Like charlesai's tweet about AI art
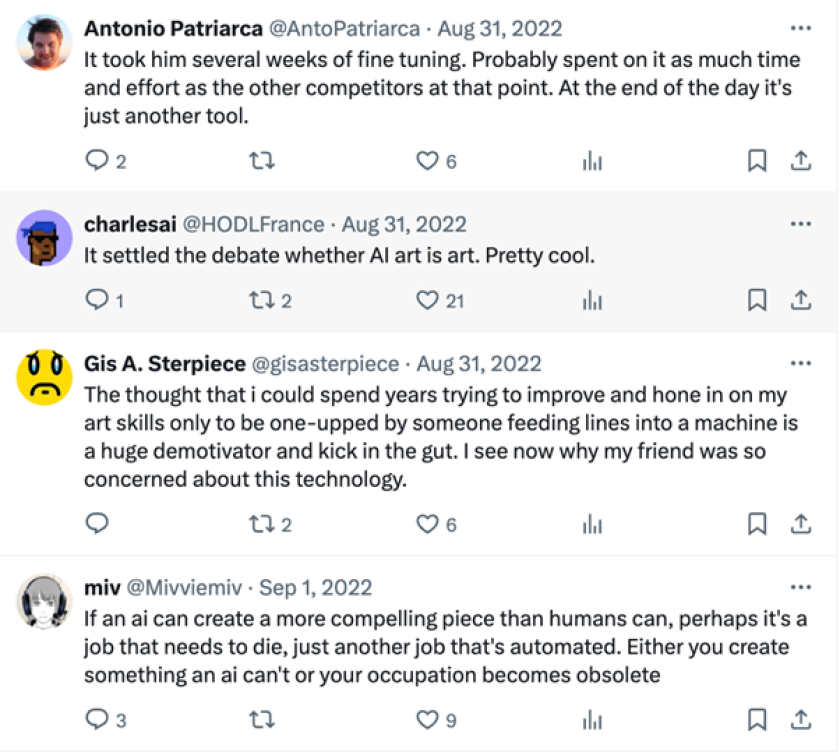 [427, 299]
